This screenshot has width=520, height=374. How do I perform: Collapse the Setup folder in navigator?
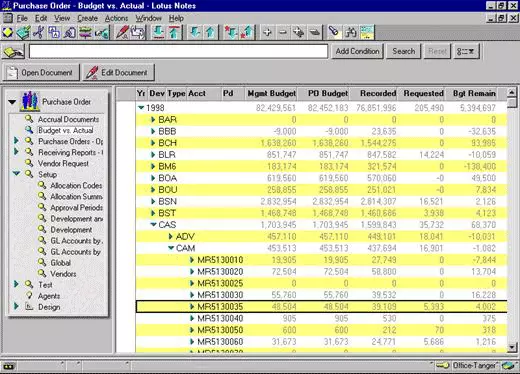[x=16, y=174]
